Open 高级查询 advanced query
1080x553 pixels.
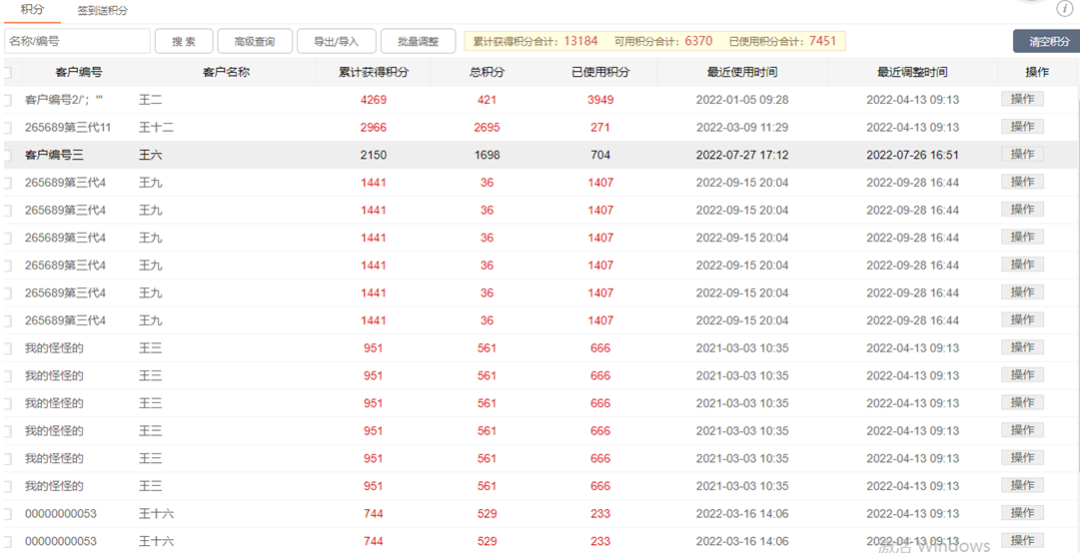pos(255,41)
